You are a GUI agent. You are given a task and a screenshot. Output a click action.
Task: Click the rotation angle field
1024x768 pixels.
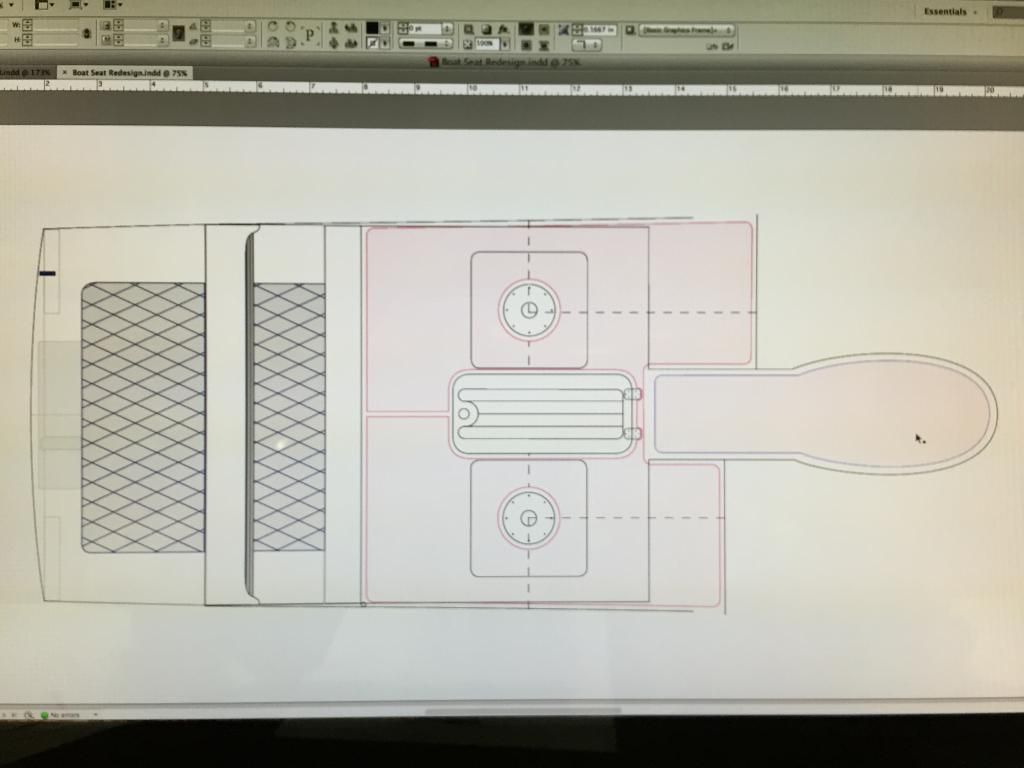pyautogui.click(x=229, y=26)
